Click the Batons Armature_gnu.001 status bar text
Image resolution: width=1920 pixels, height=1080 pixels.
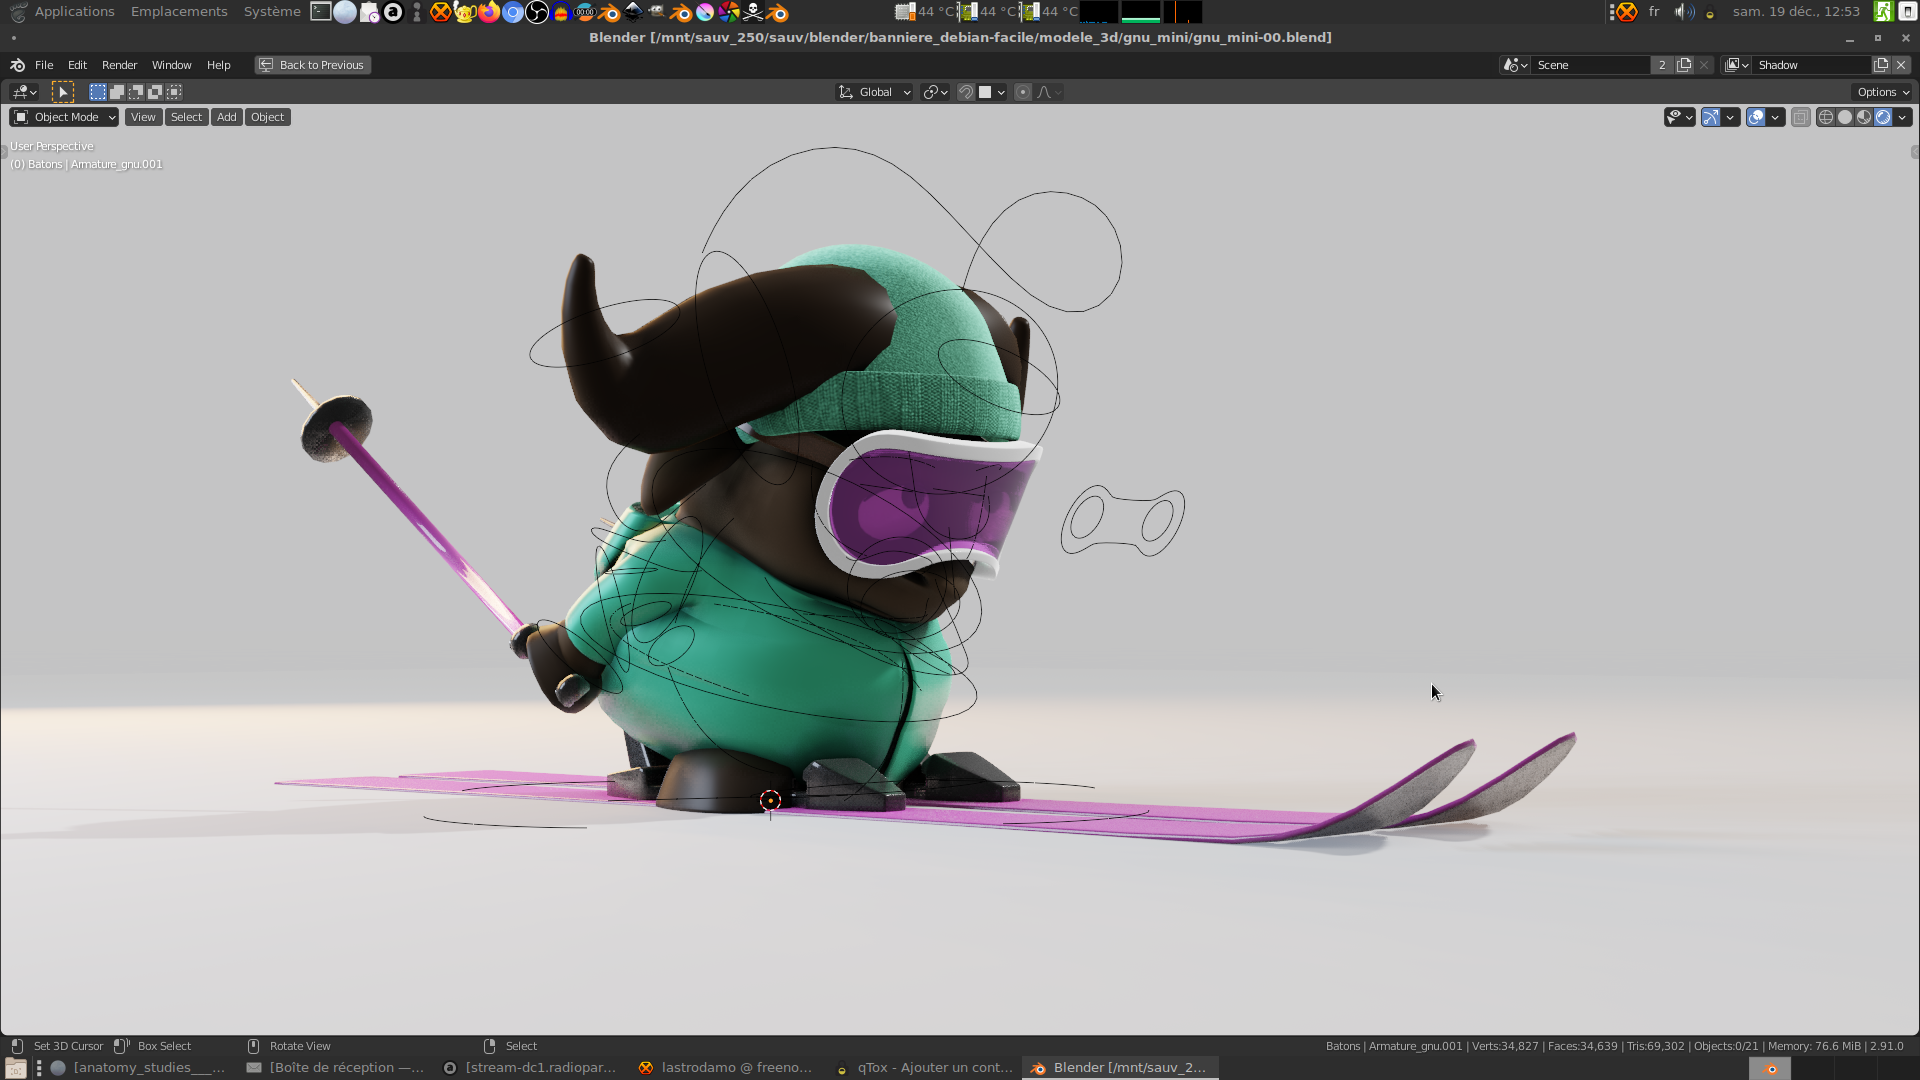tap(1394, 1046)
